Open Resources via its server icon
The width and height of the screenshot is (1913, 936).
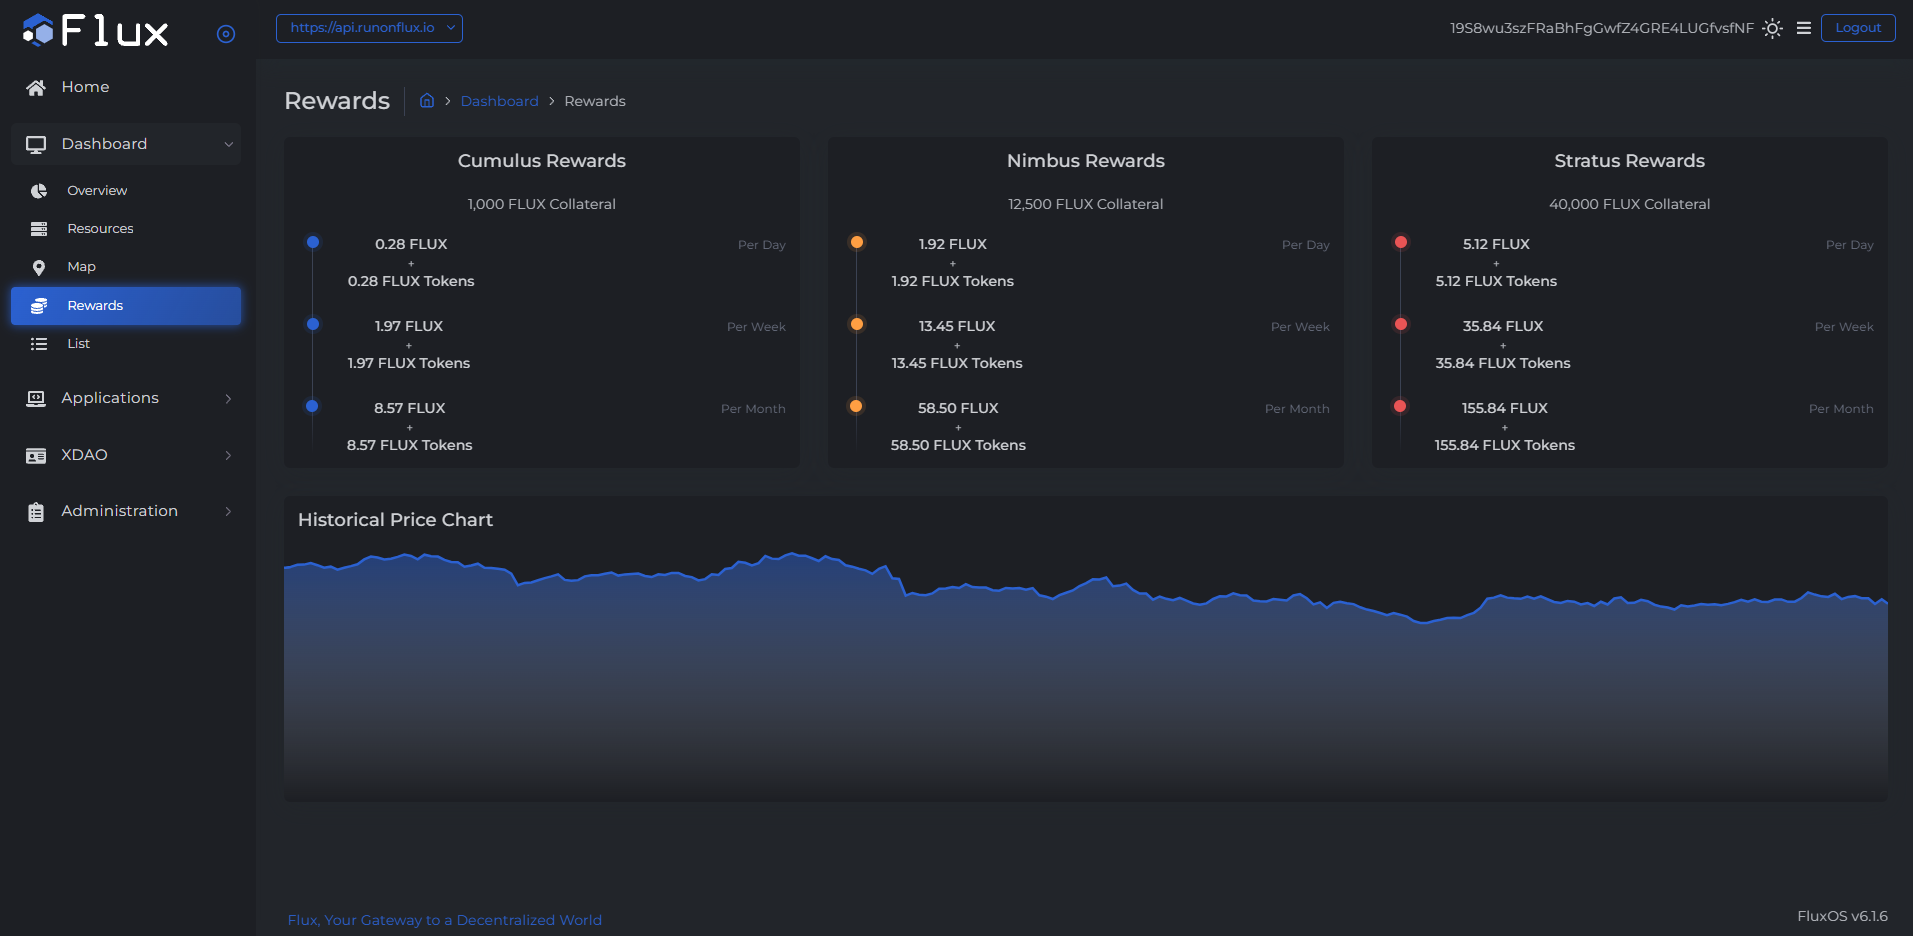tap(39, 229)
